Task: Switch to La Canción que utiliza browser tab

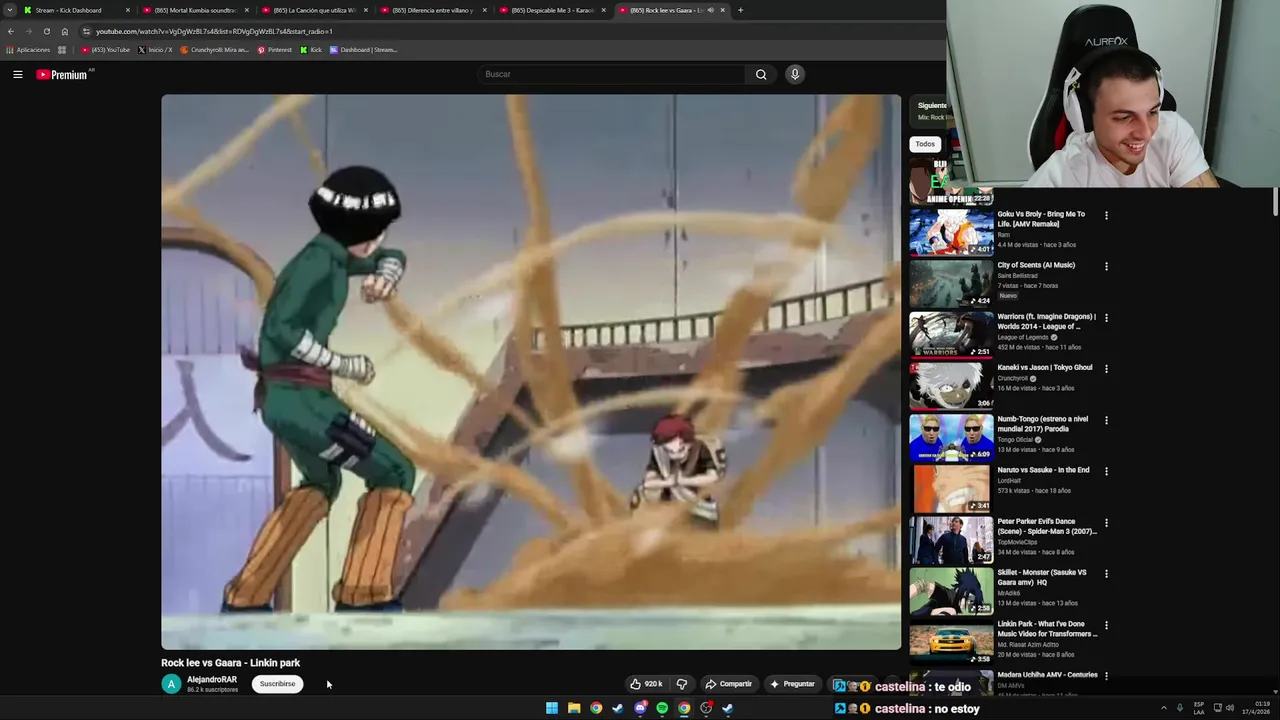Action: coord(314,10)
